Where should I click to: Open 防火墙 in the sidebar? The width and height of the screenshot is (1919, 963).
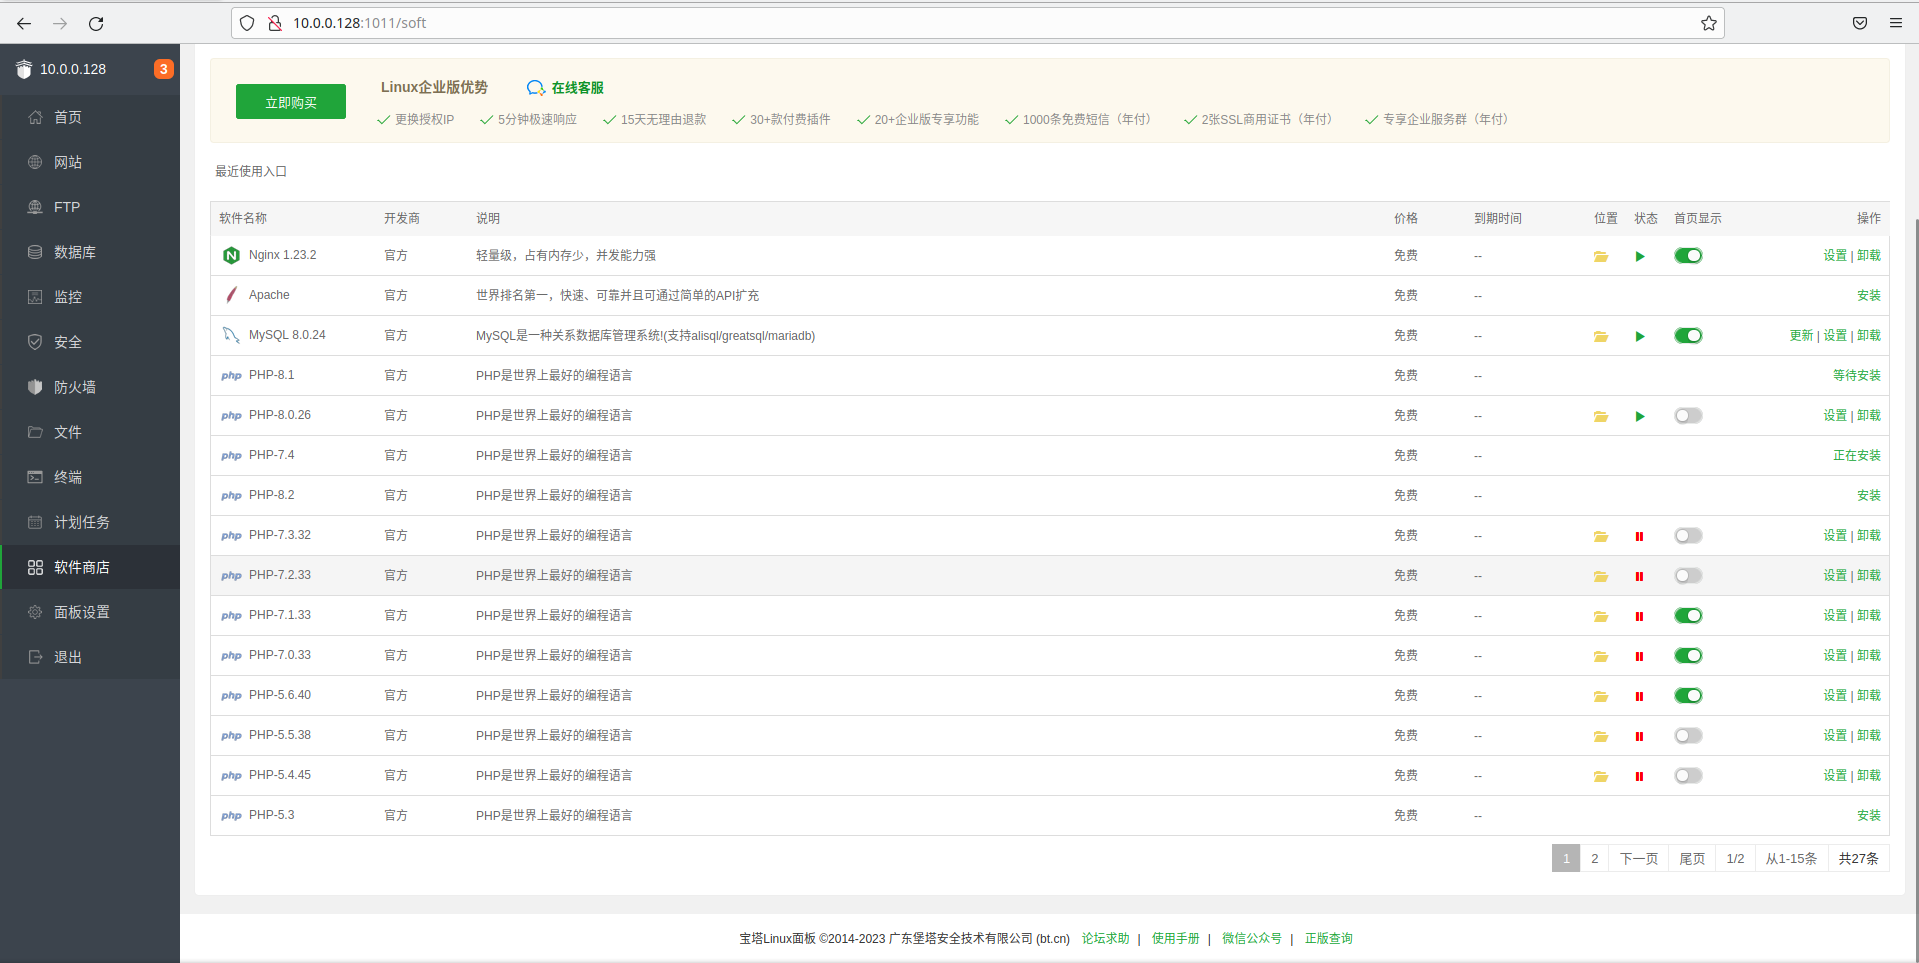pos(90,387)
